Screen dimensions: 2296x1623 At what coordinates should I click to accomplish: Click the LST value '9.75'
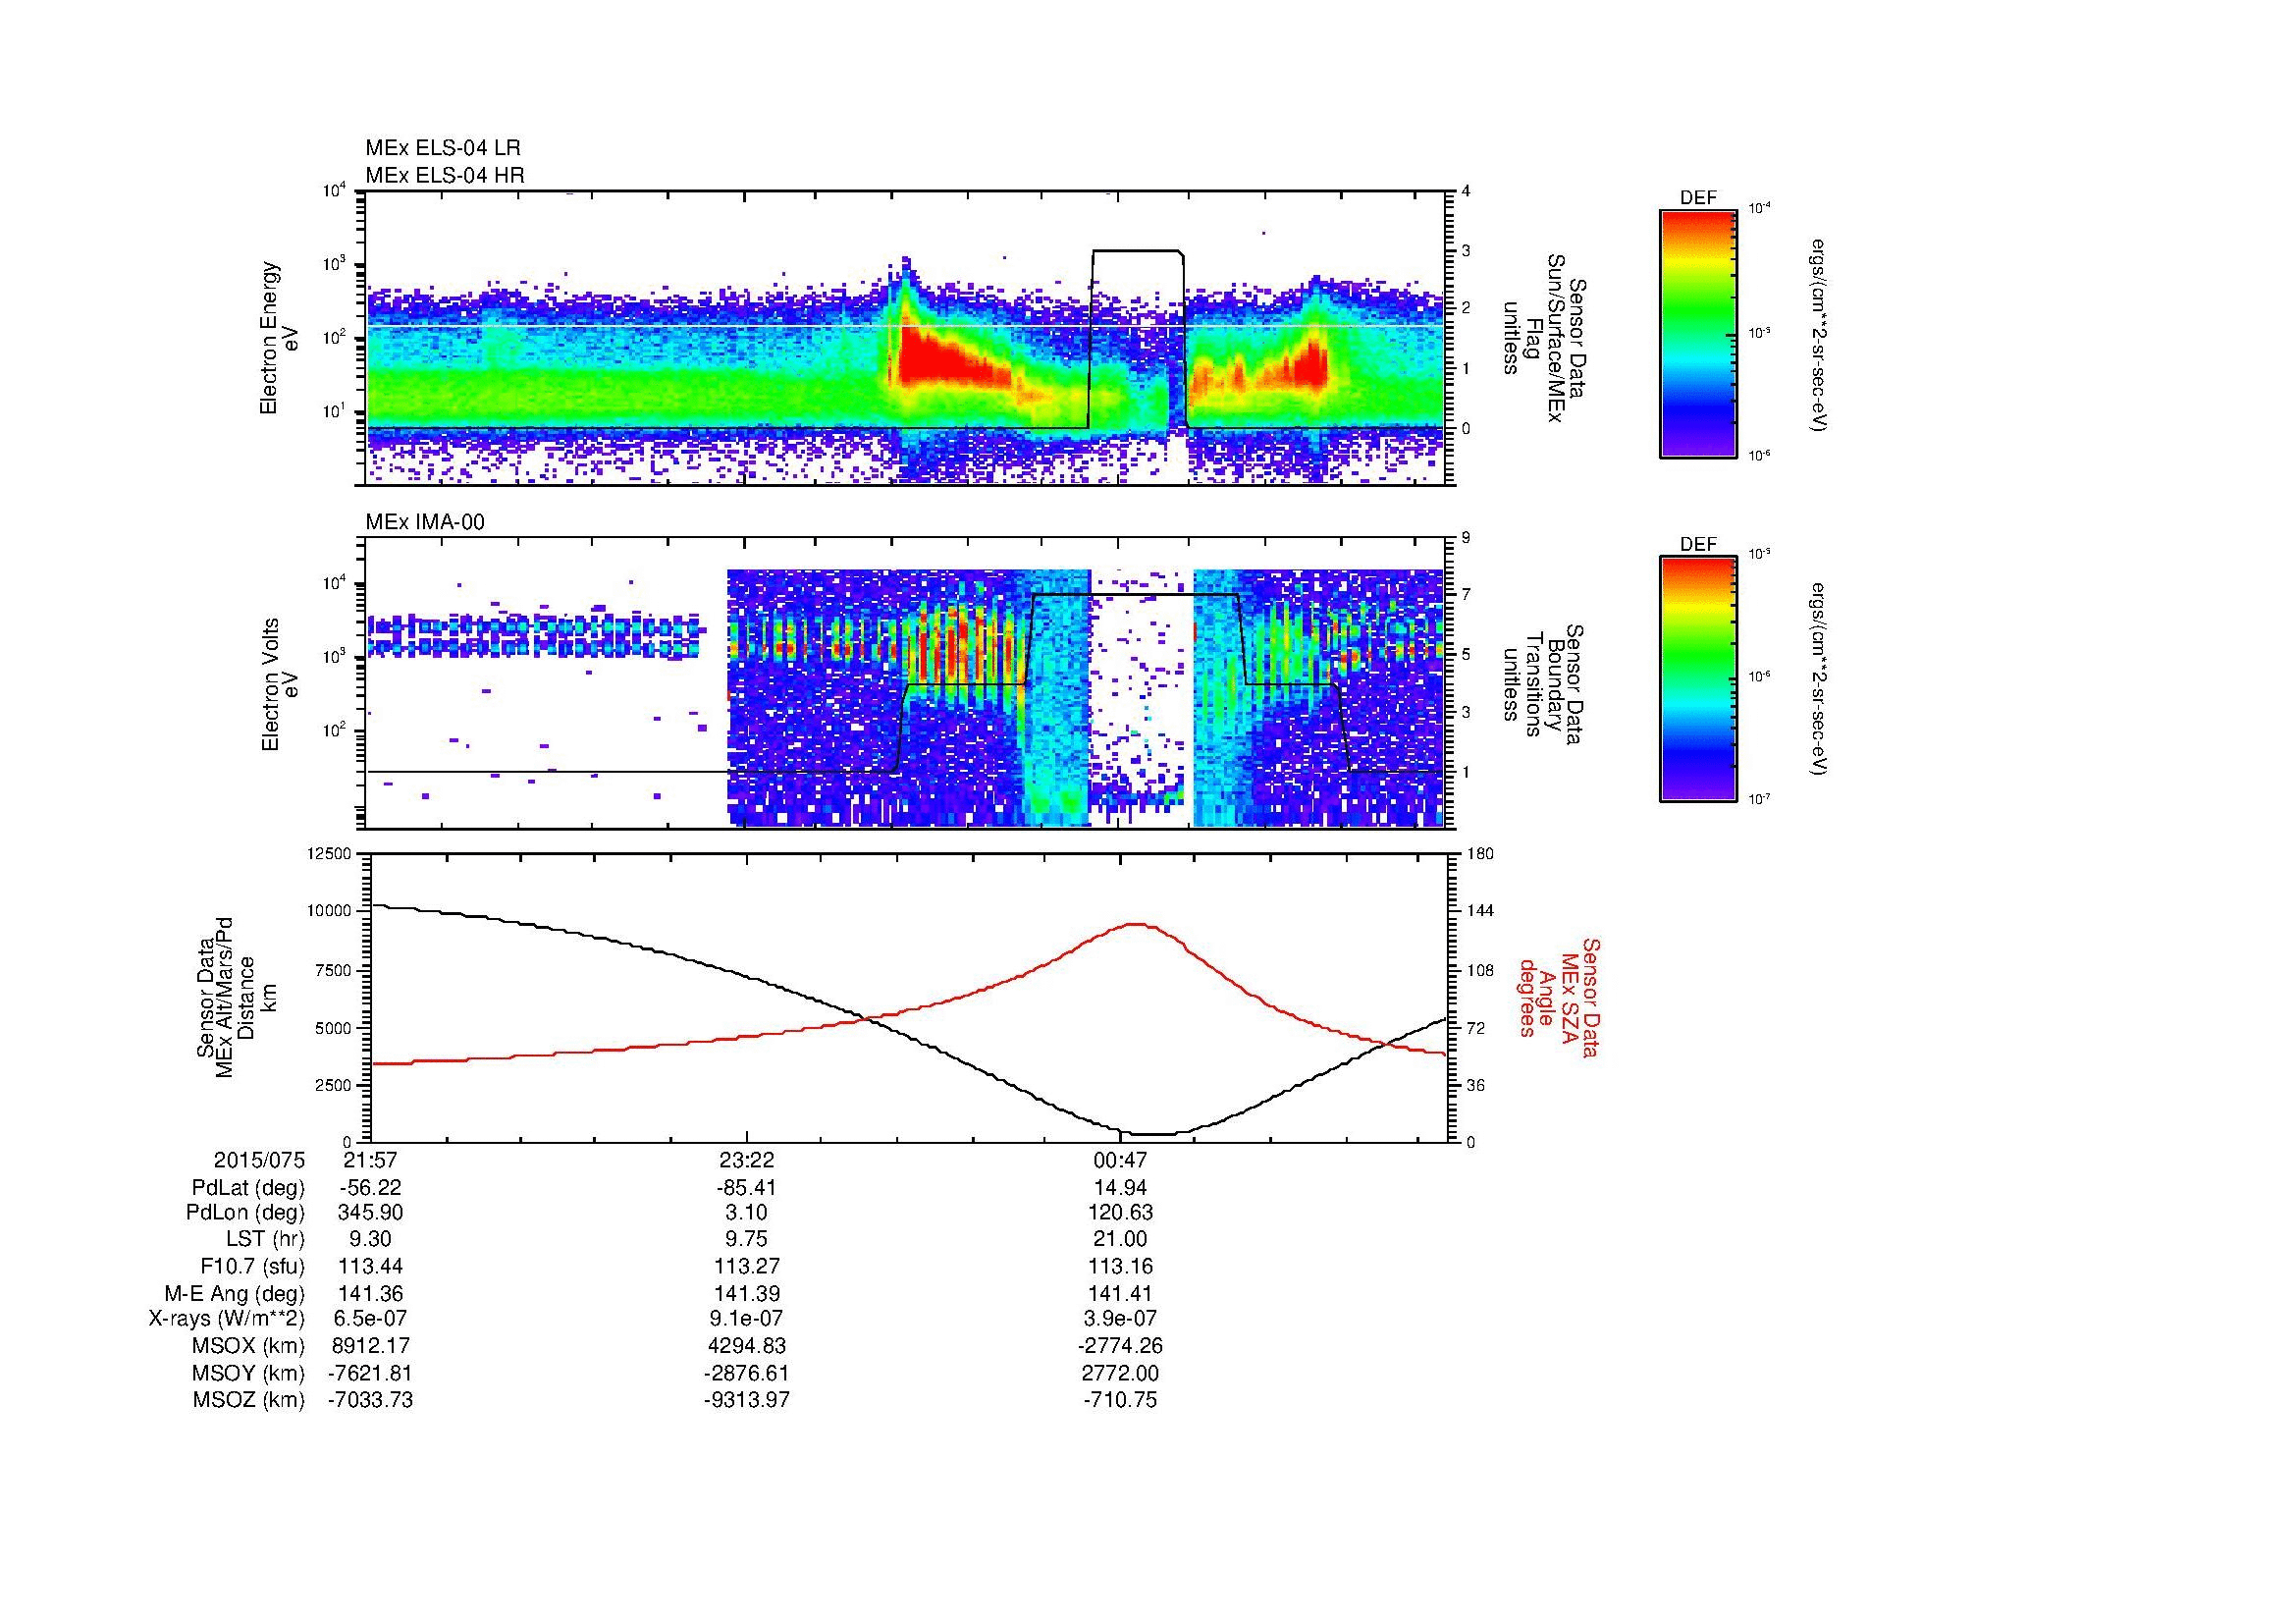click(x=746, y=1240)
